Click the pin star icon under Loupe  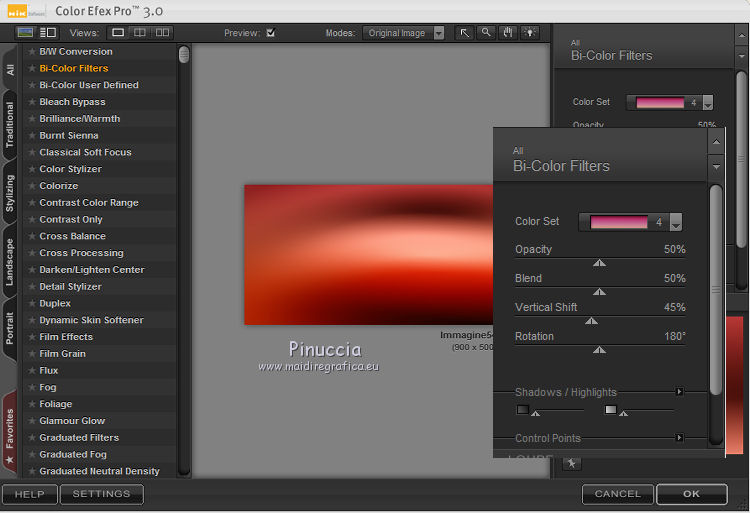(x=572, y=463)
